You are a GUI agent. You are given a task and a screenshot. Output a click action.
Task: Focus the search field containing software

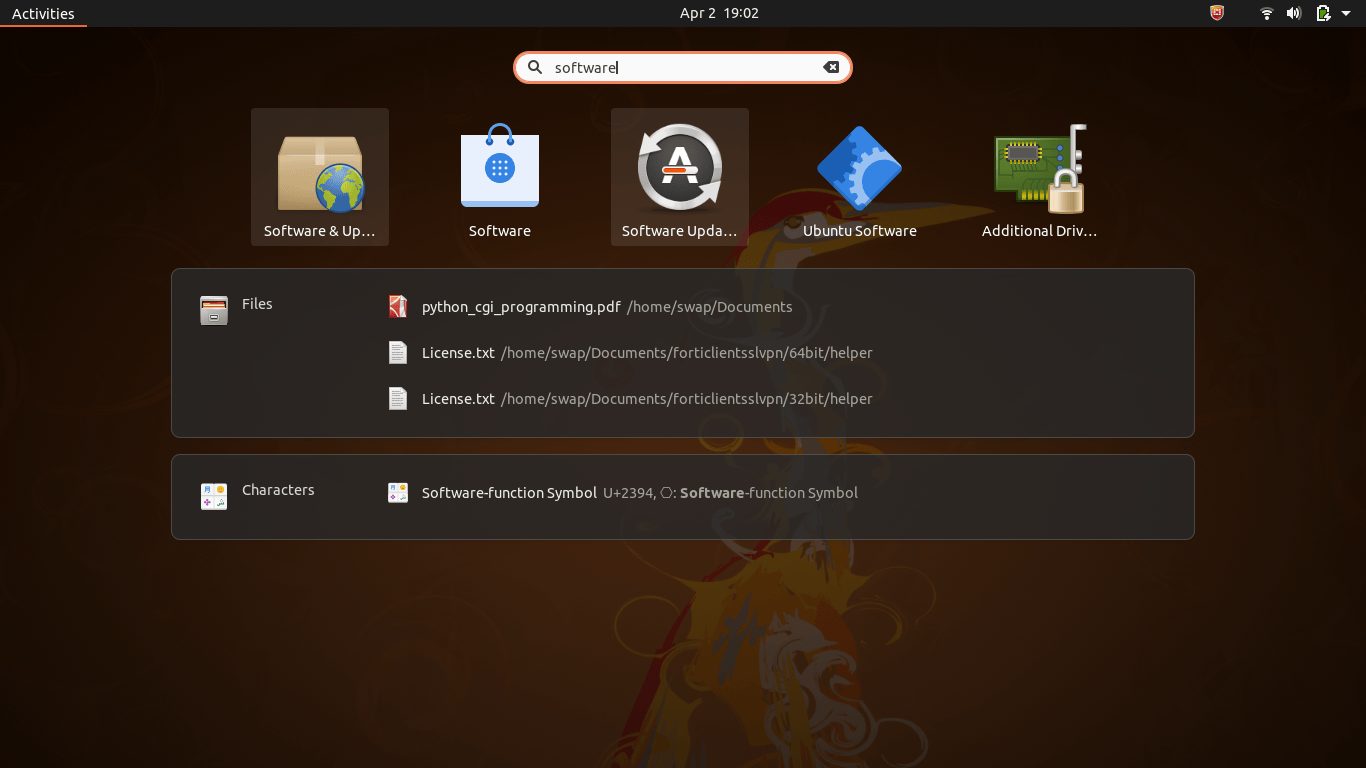[x=683, y=67]
